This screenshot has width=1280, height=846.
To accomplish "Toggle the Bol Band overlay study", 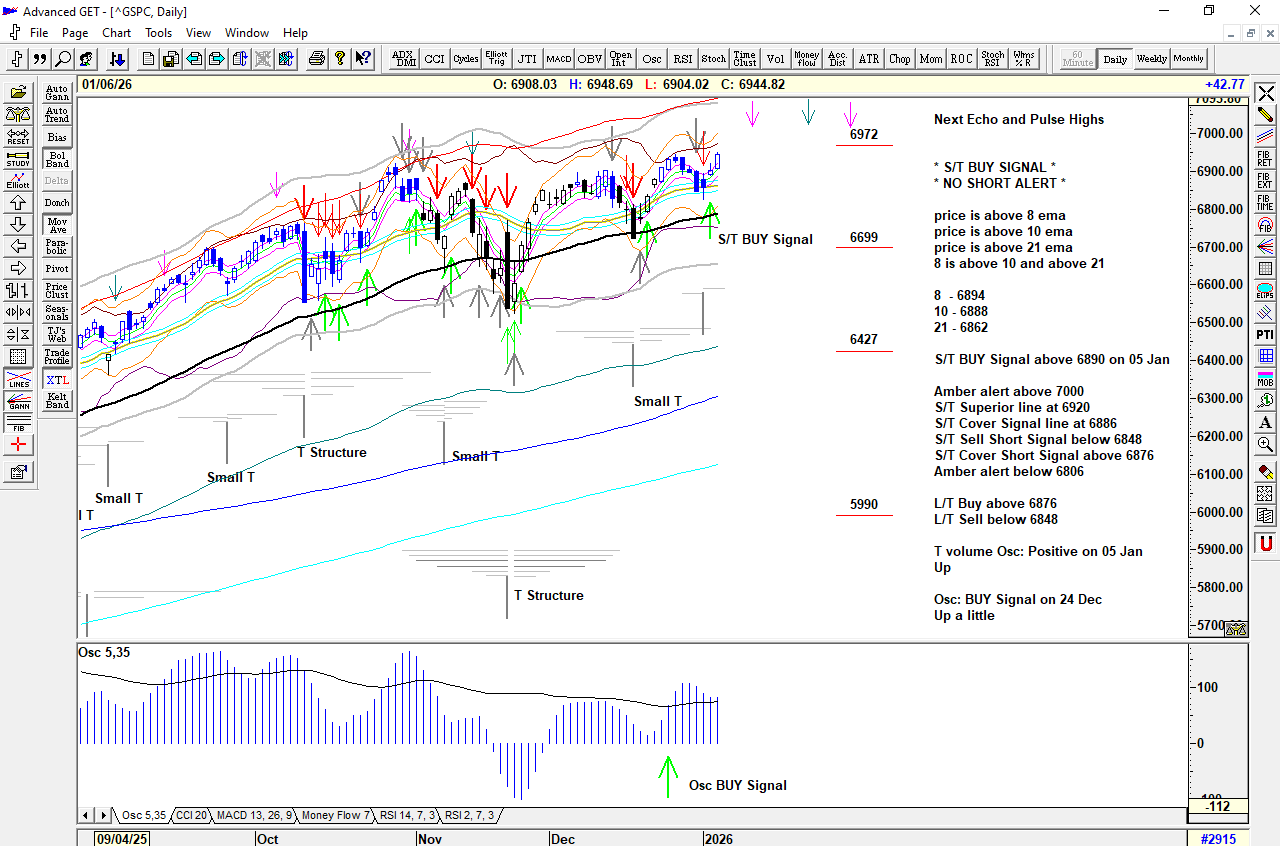I will click(57, 159).
